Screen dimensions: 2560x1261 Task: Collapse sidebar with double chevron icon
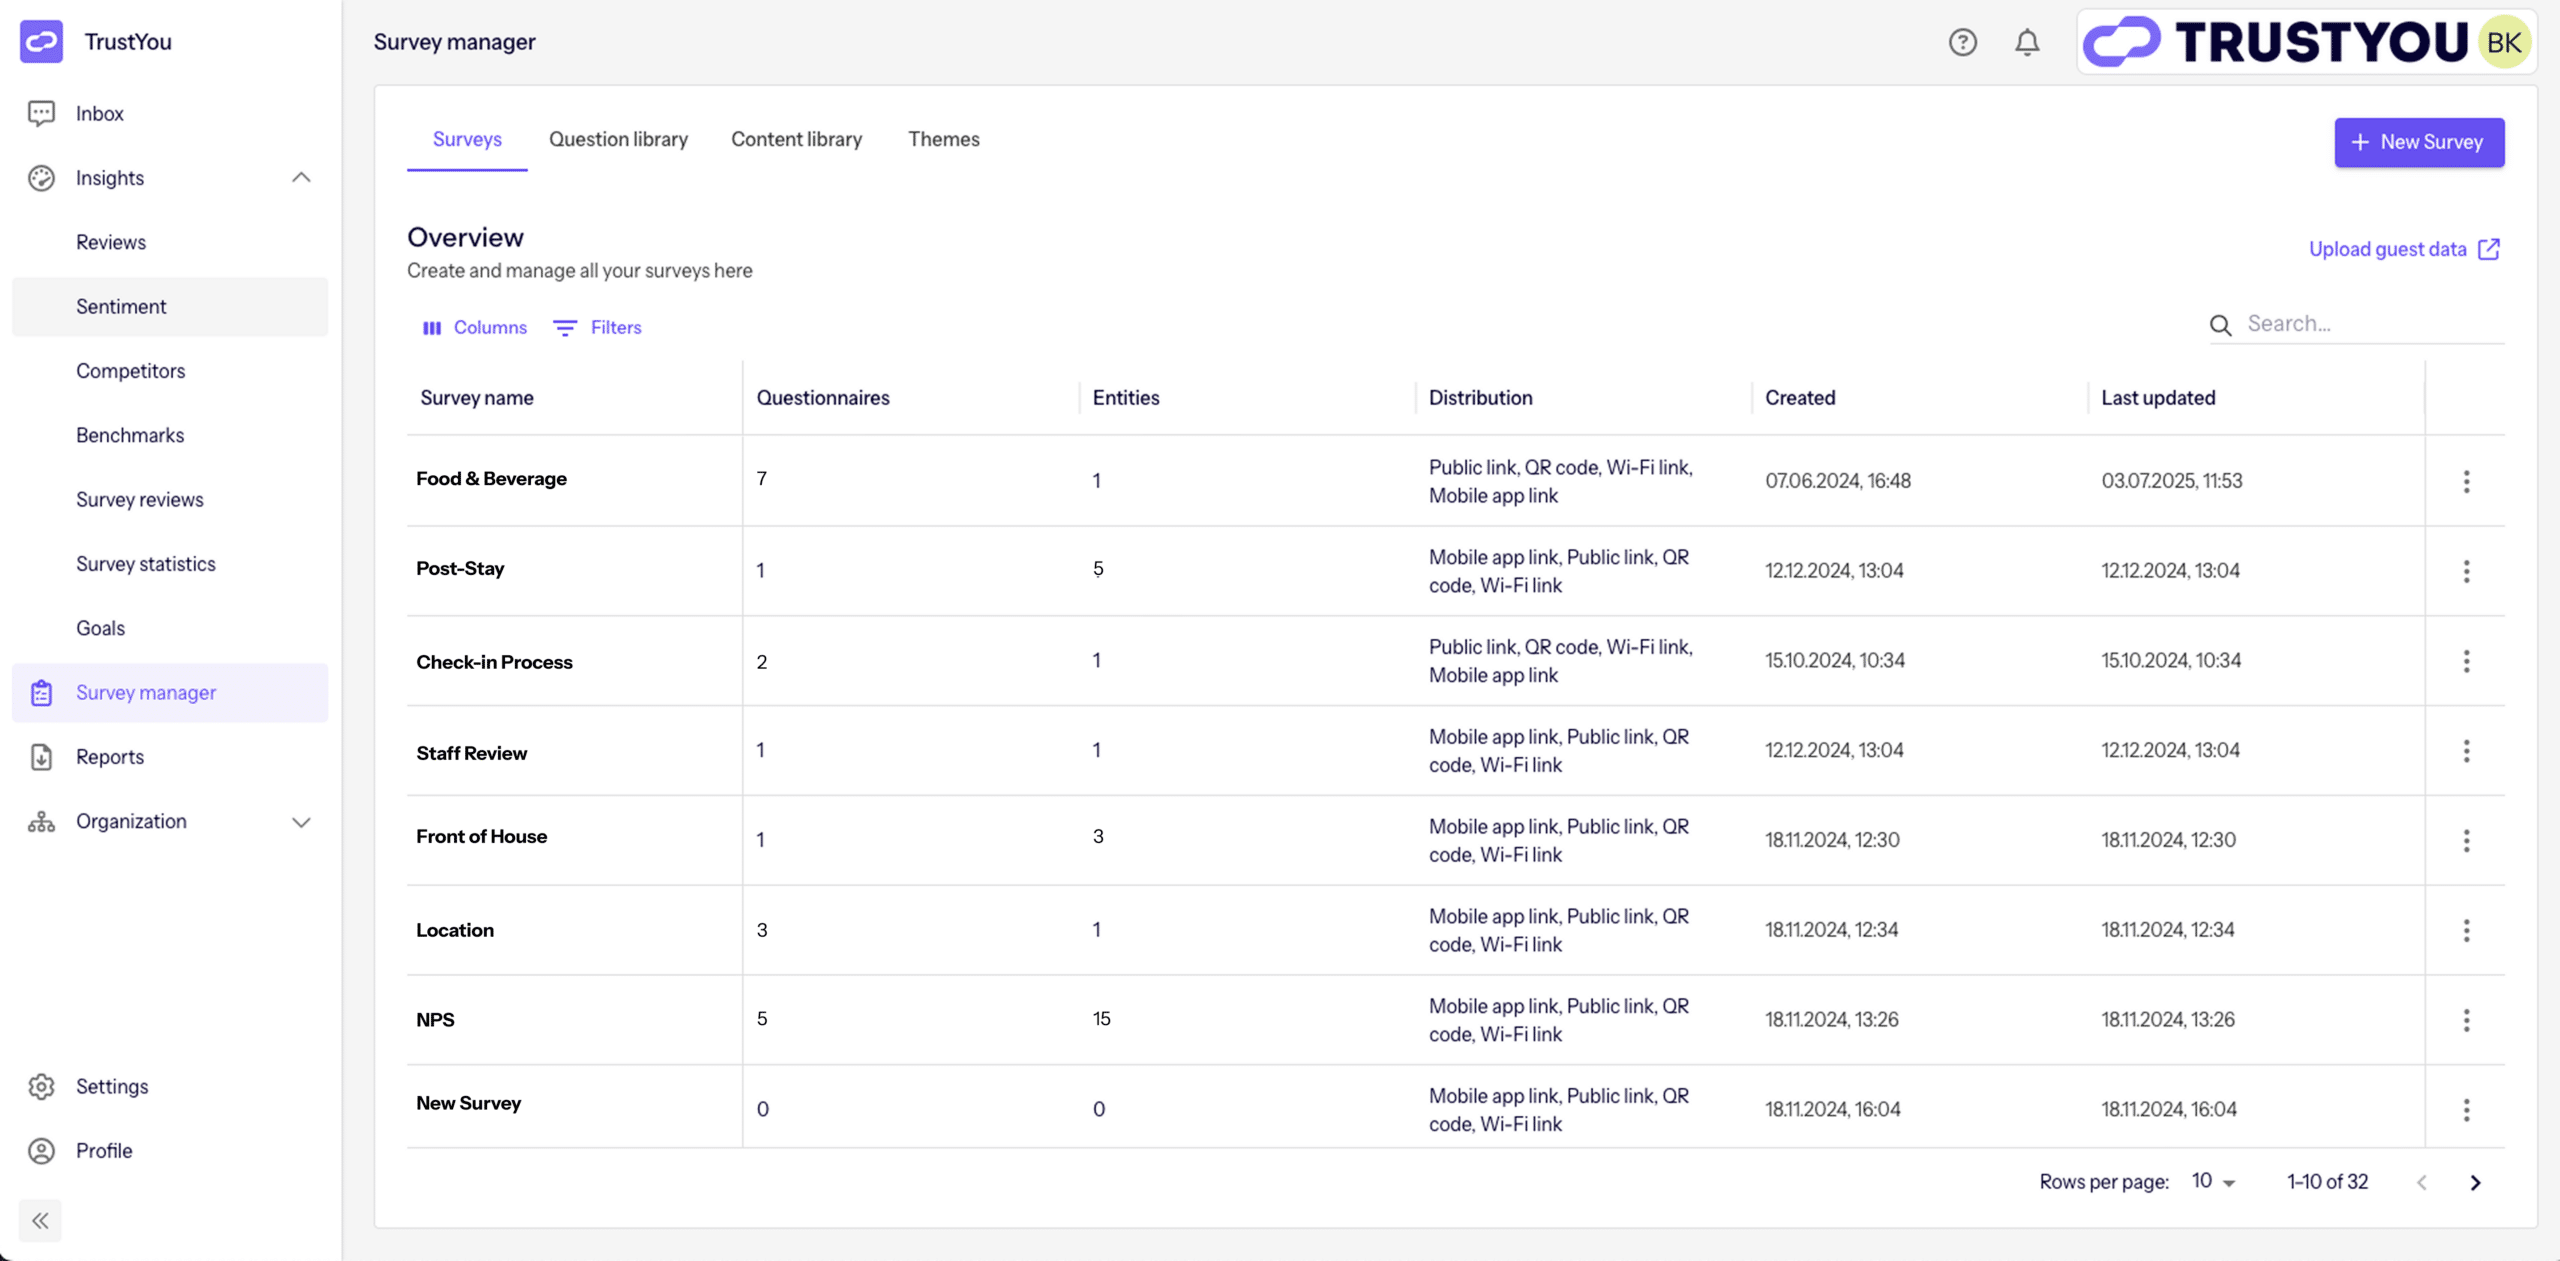click(40, 1220)
